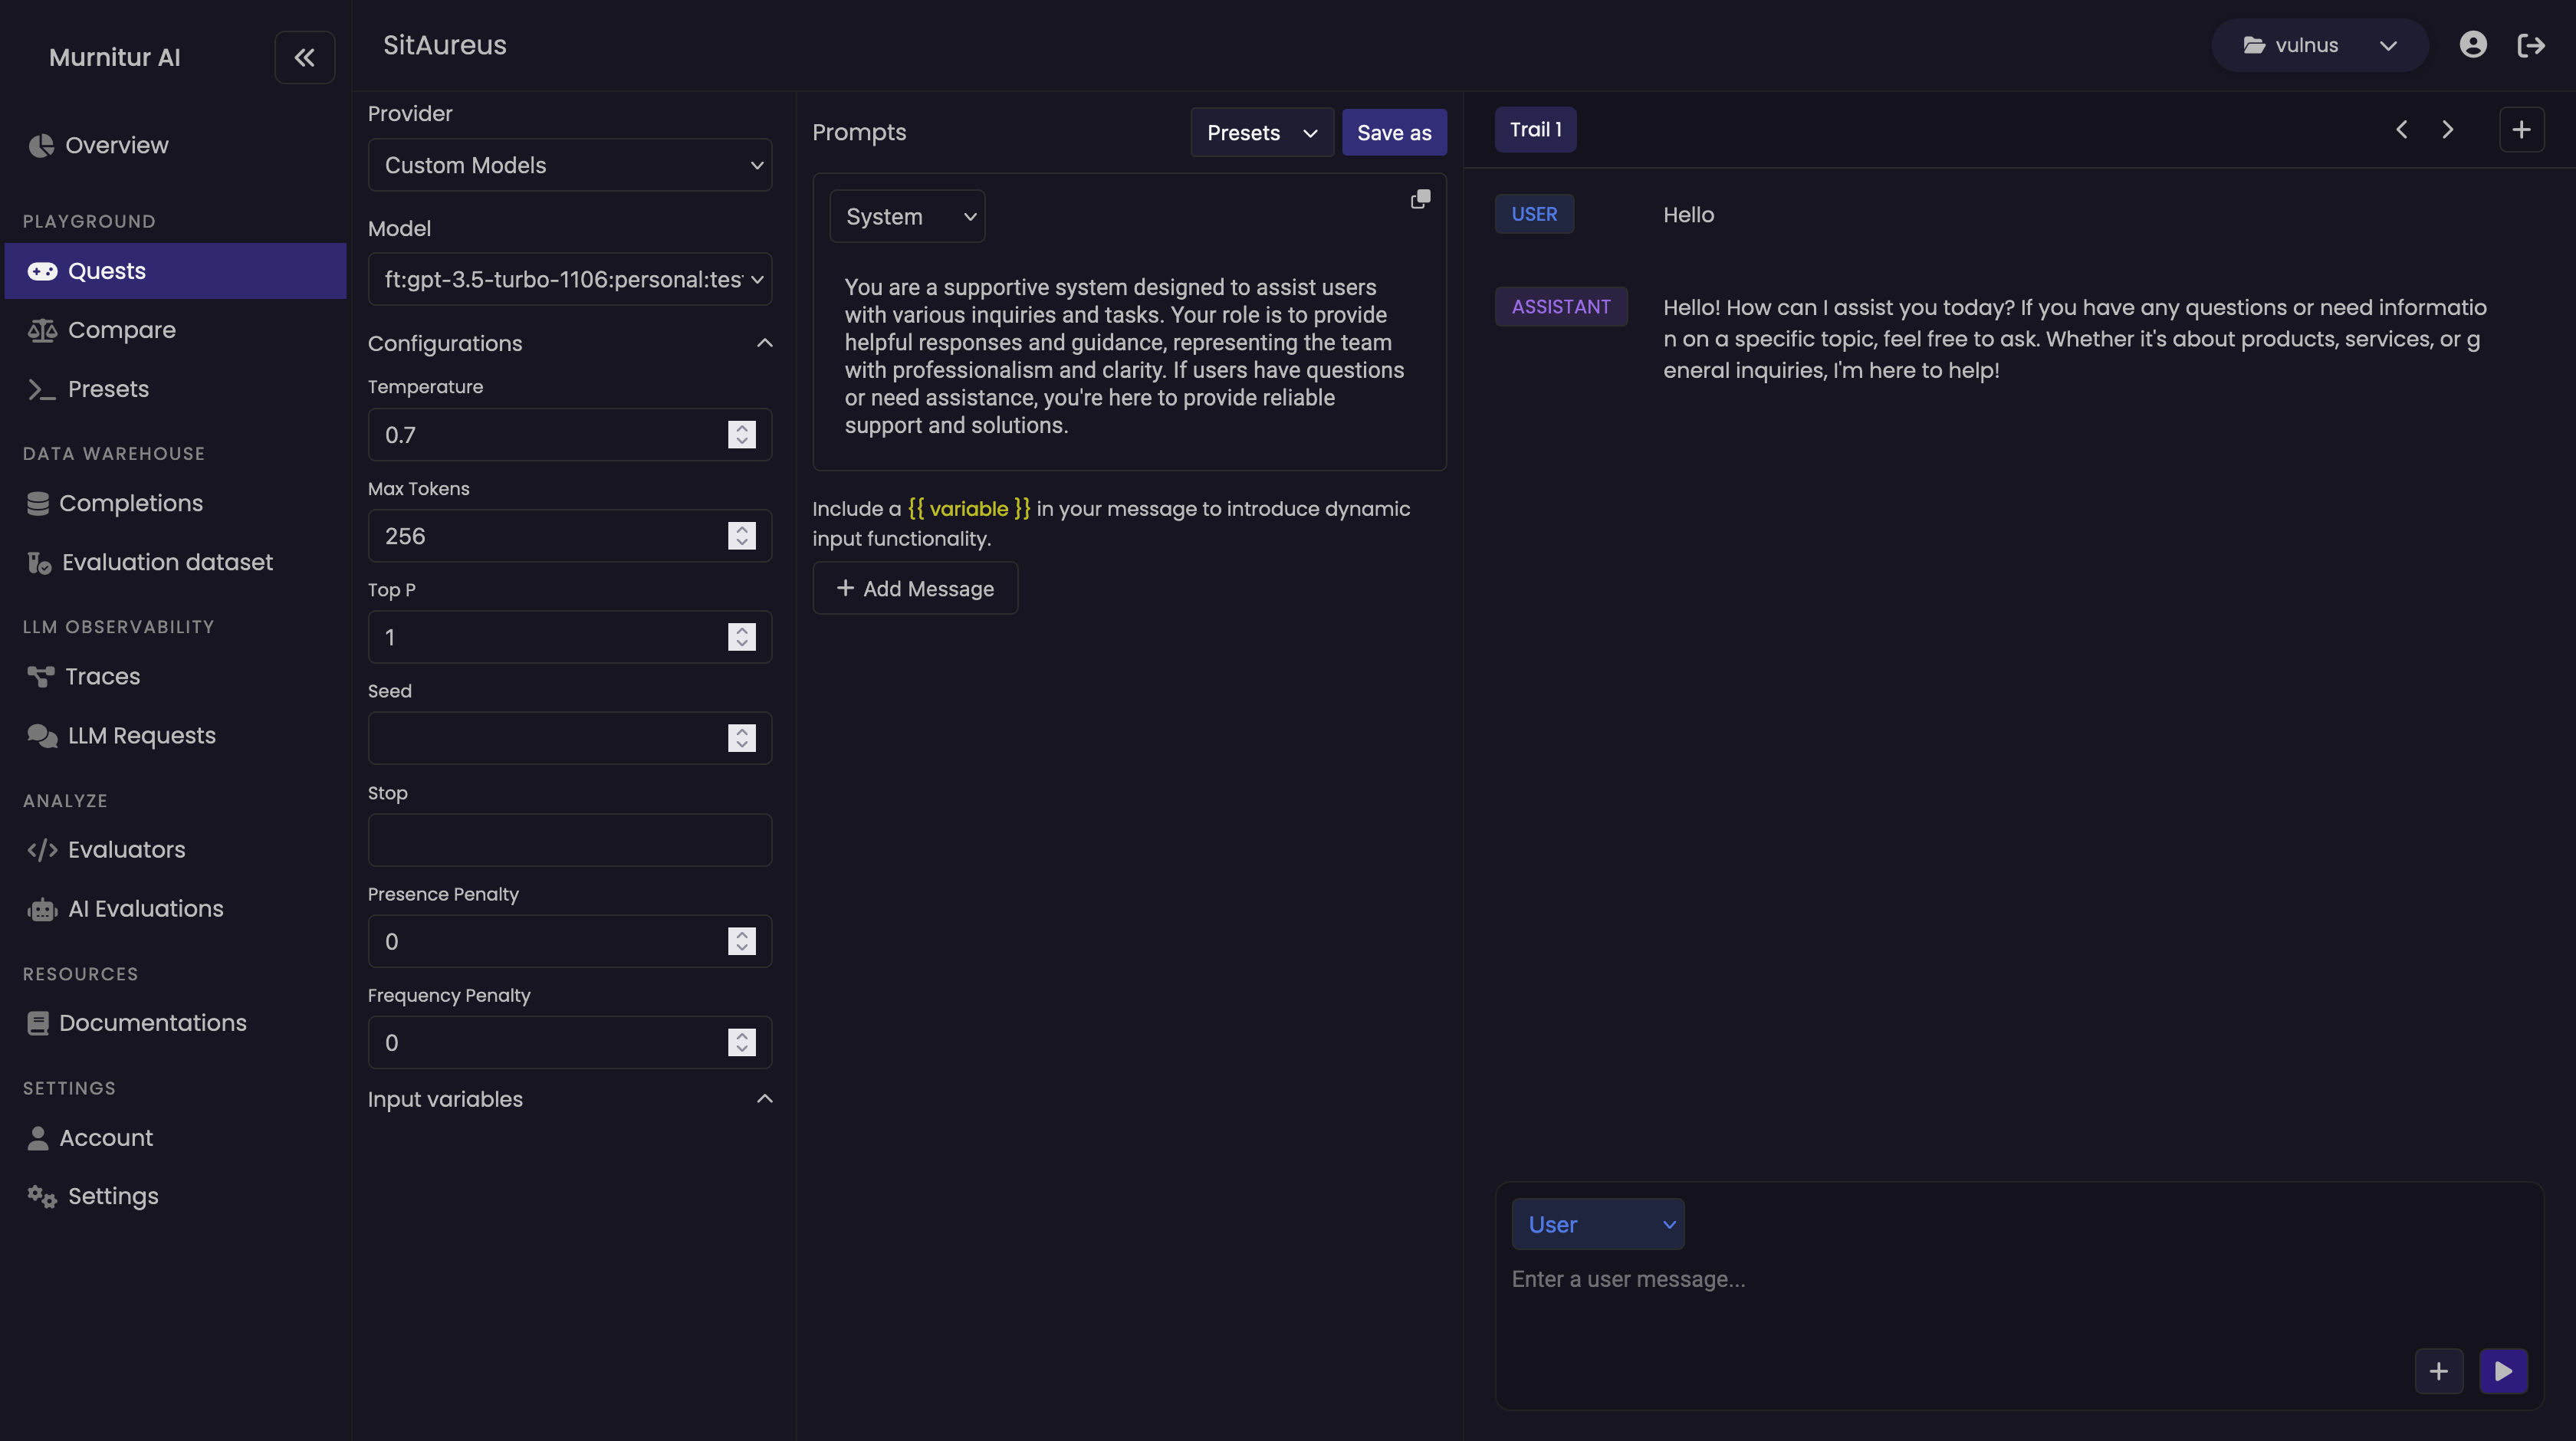Image resolution: width=2576 pixels, height=1441 pixels.
Task: Collapse the Configurations section
Action: pyautogui.click(x=764, y=343)
